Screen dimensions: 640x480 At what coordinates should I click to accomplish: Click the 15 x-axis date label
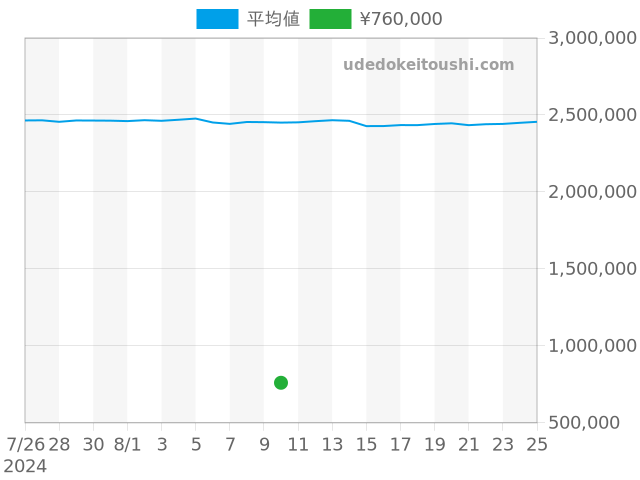[366, 444]
